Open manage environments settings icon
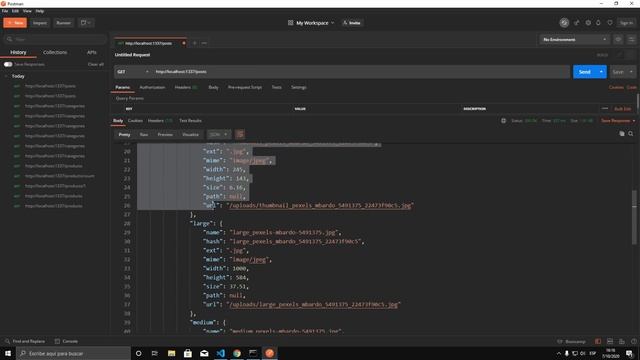640x360 pixels. point(631,40)
